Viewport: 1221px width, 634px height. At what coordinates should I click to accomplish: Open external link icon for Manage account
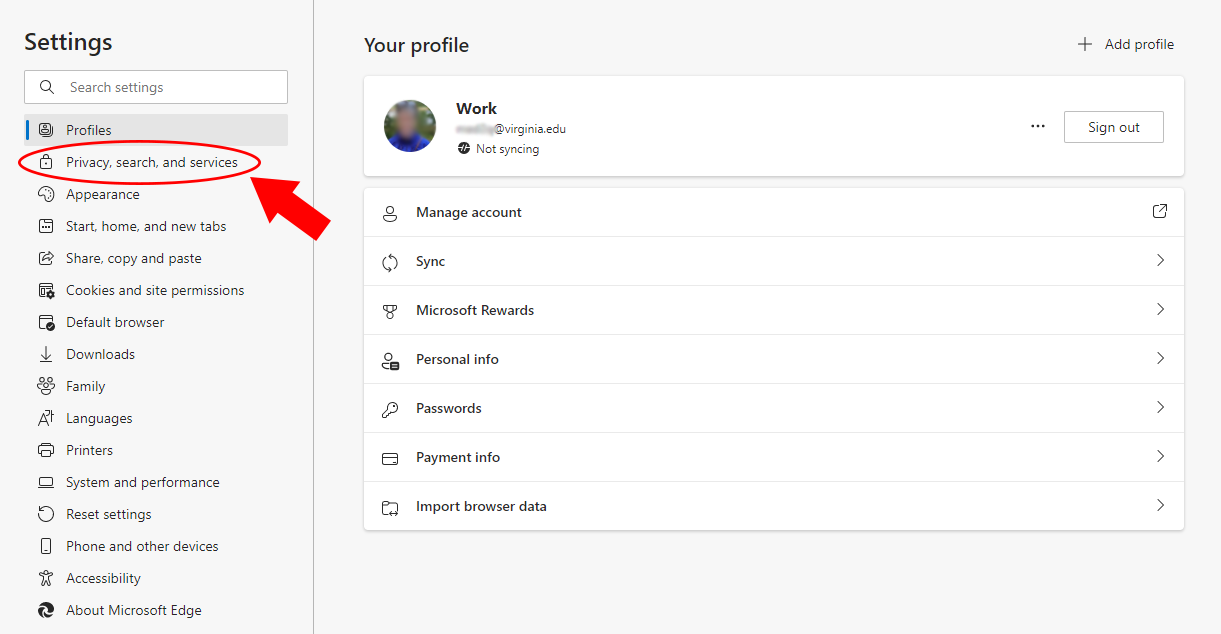(x=1160, y=211)
